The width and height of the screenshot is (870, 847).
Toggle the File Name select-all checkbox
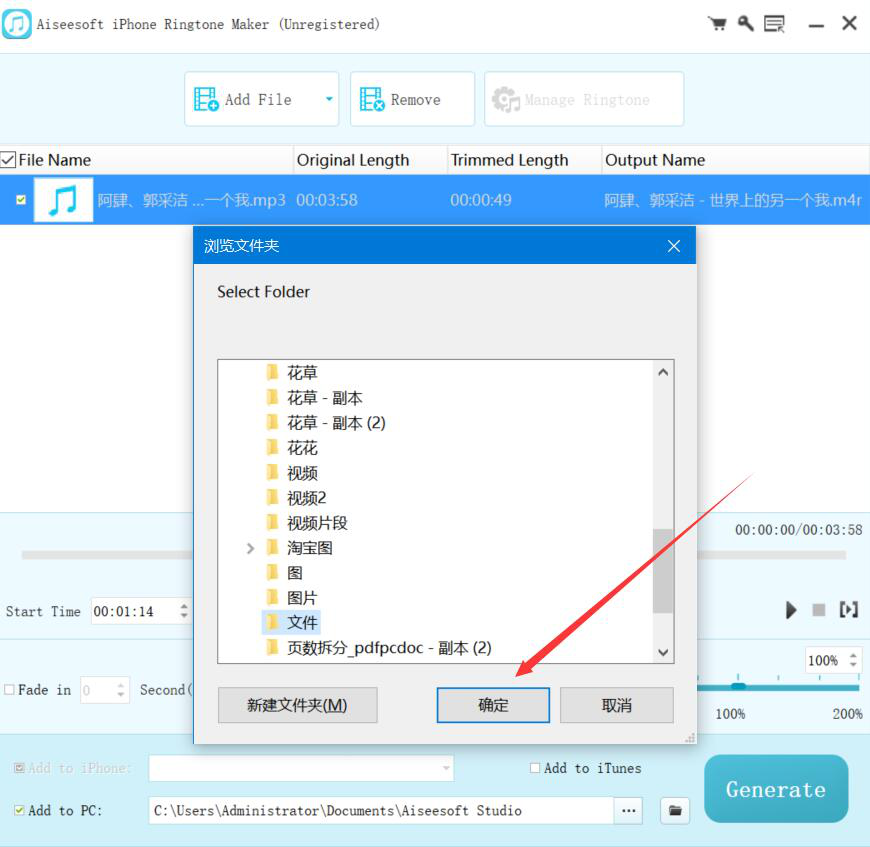[8, 160]
